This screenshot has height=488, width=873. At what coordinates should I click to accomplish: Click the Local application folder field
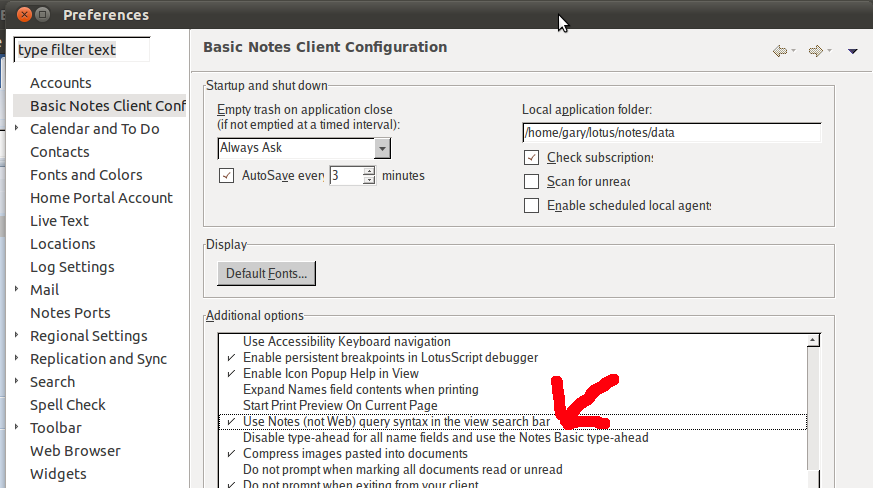(x=671, y=133)
